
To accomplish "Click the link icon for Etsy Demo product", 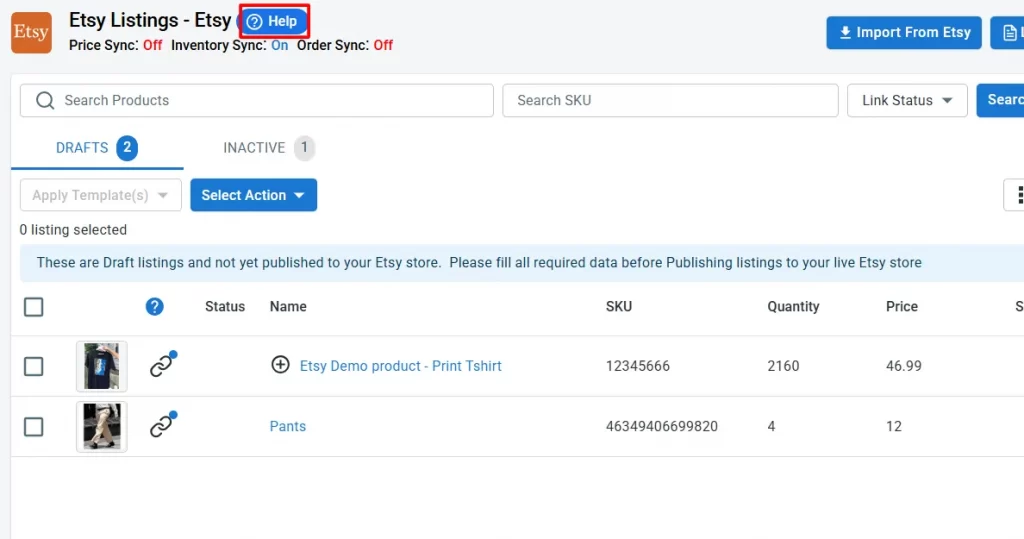I will click(x=162, y=365).
